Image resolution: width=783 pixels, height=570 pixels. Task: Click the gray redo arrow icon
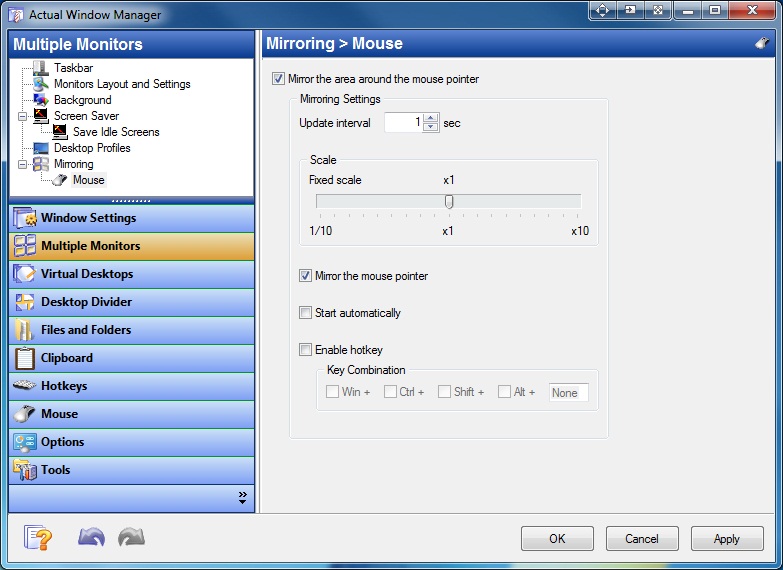[x=131, y=537]
